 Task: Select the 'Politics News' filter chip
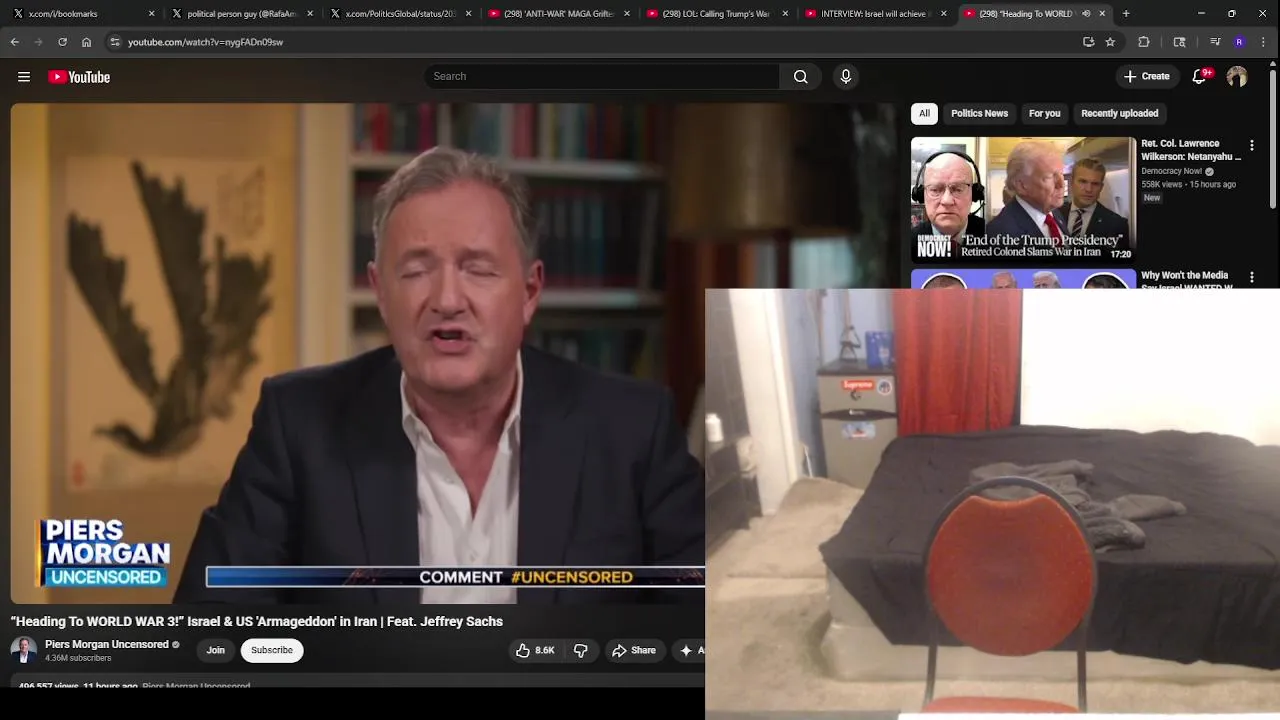click(979, 113)
